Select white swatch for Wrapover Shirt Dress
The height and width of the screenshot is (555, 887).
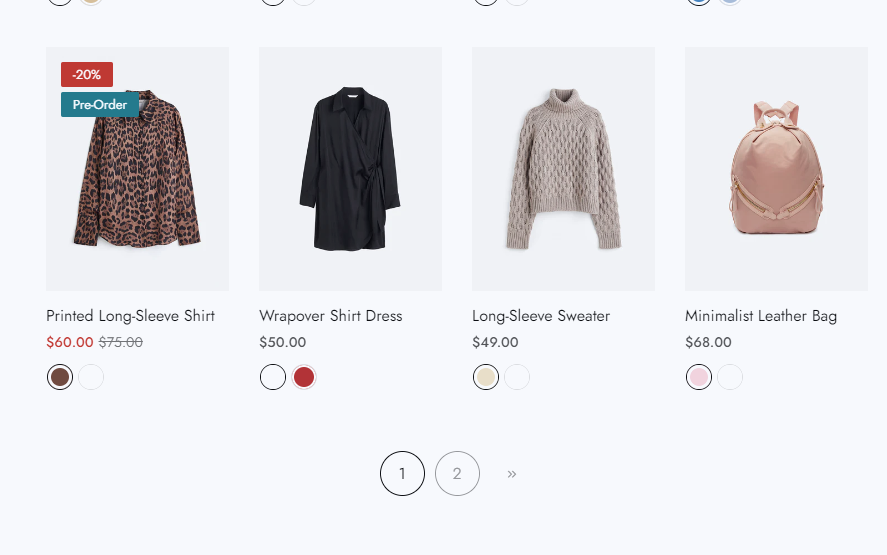(273, 377)
